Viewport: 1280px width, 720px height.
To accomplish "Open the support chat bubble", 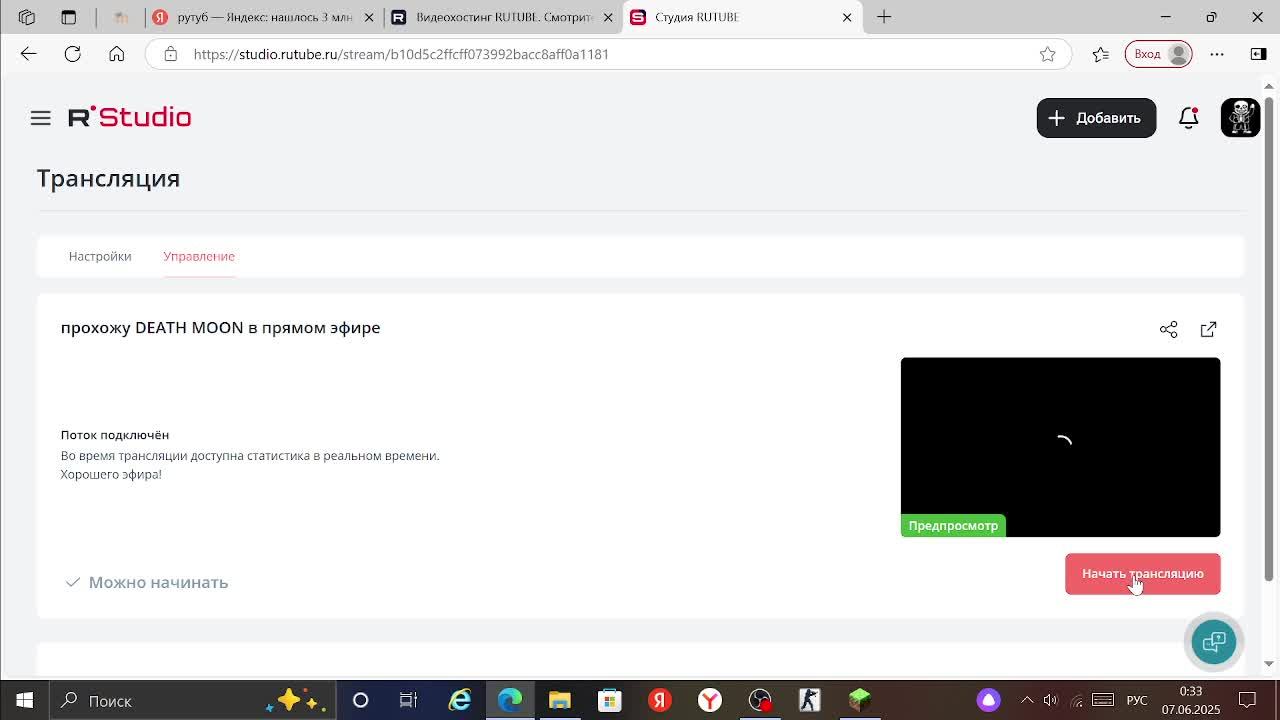I will point(1213,642).
